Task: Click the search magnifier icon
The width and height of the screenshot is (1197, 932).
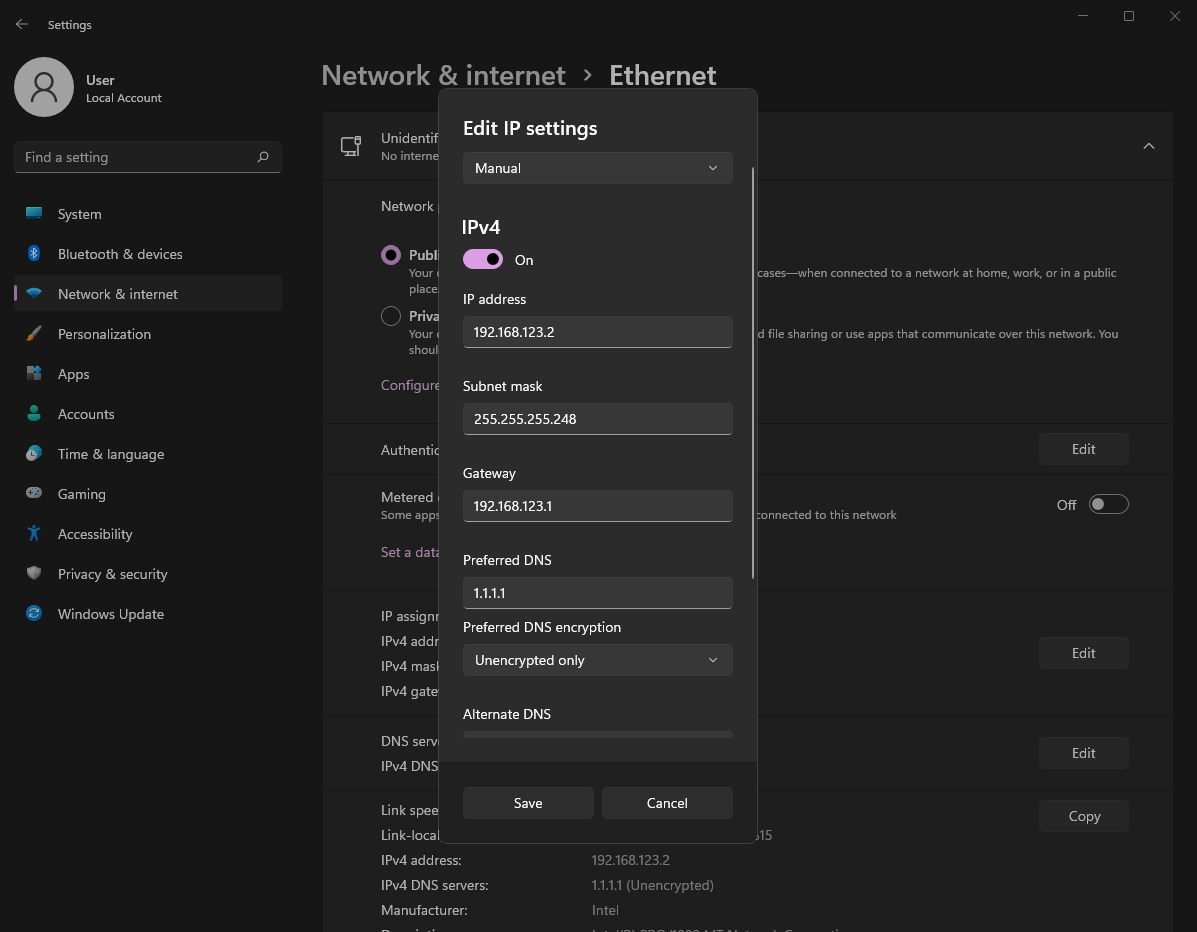Action: click(263, 157)
